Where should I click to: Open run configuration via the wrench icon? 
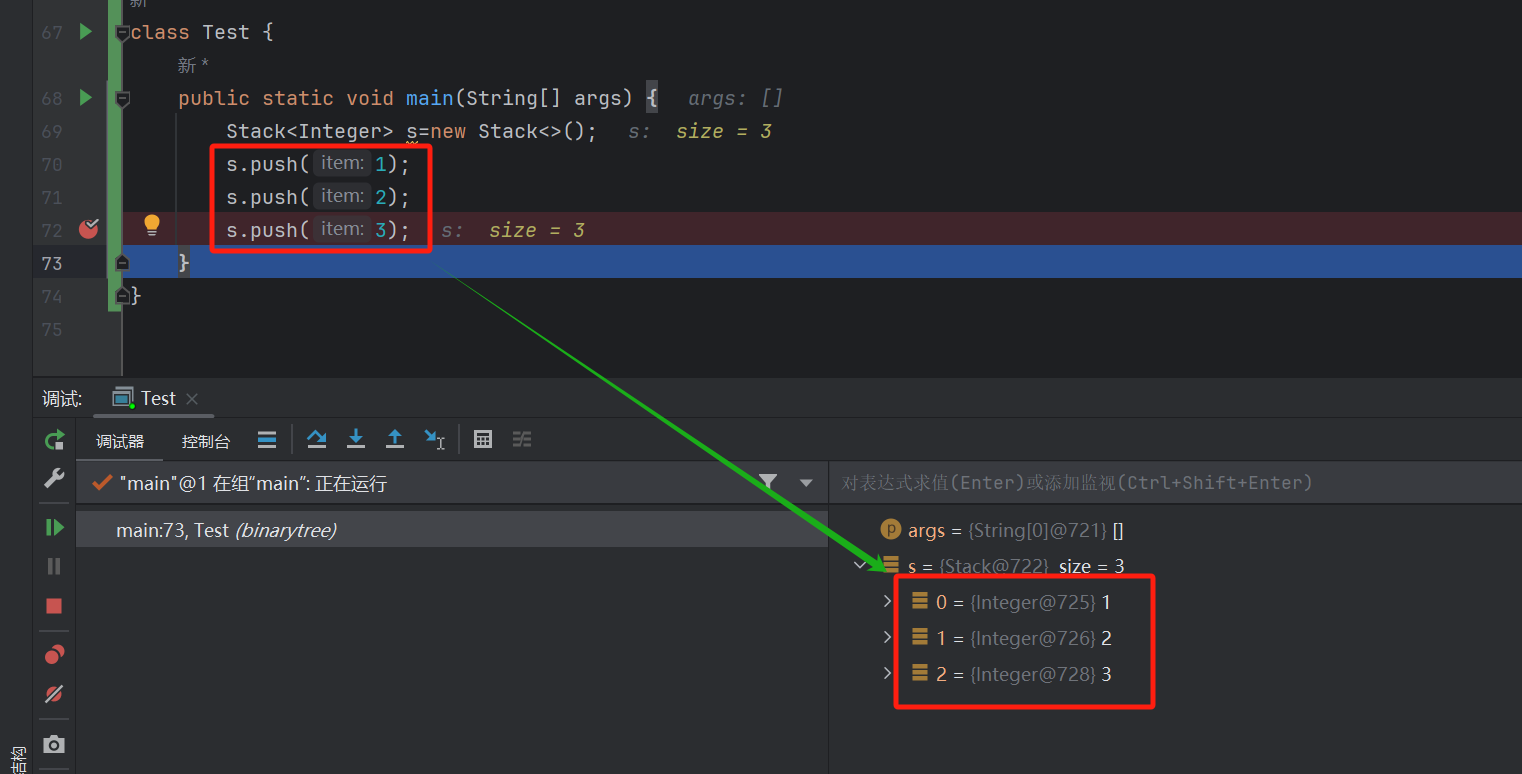54,478
